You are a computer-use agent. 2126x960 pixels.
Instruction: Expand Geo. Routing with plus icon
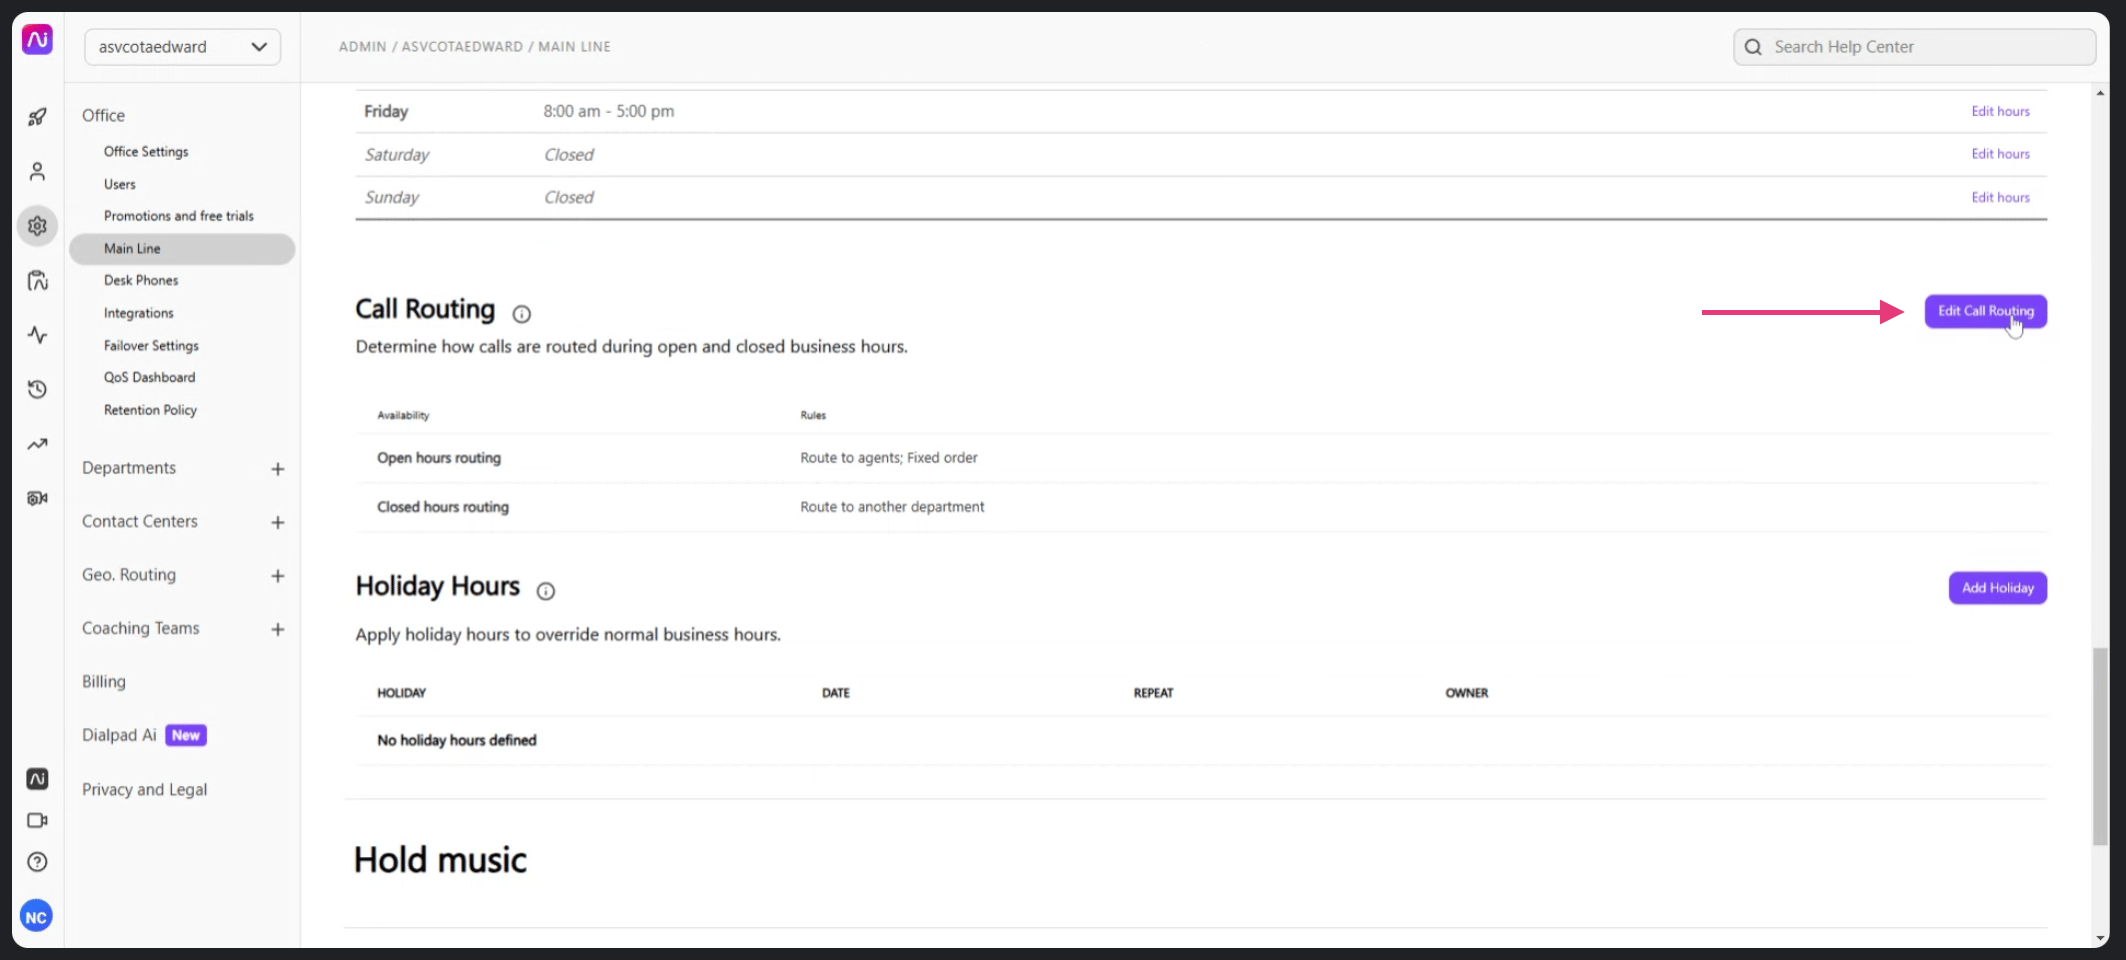[278, 576]
